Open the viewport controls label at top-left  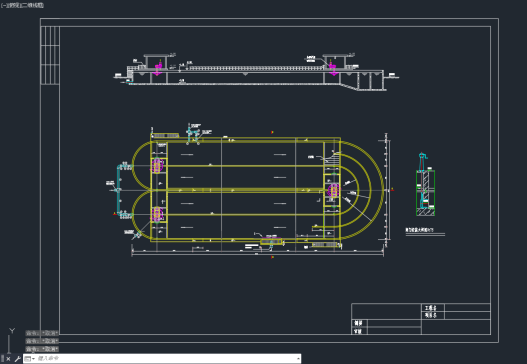click(x=22, y=5)
